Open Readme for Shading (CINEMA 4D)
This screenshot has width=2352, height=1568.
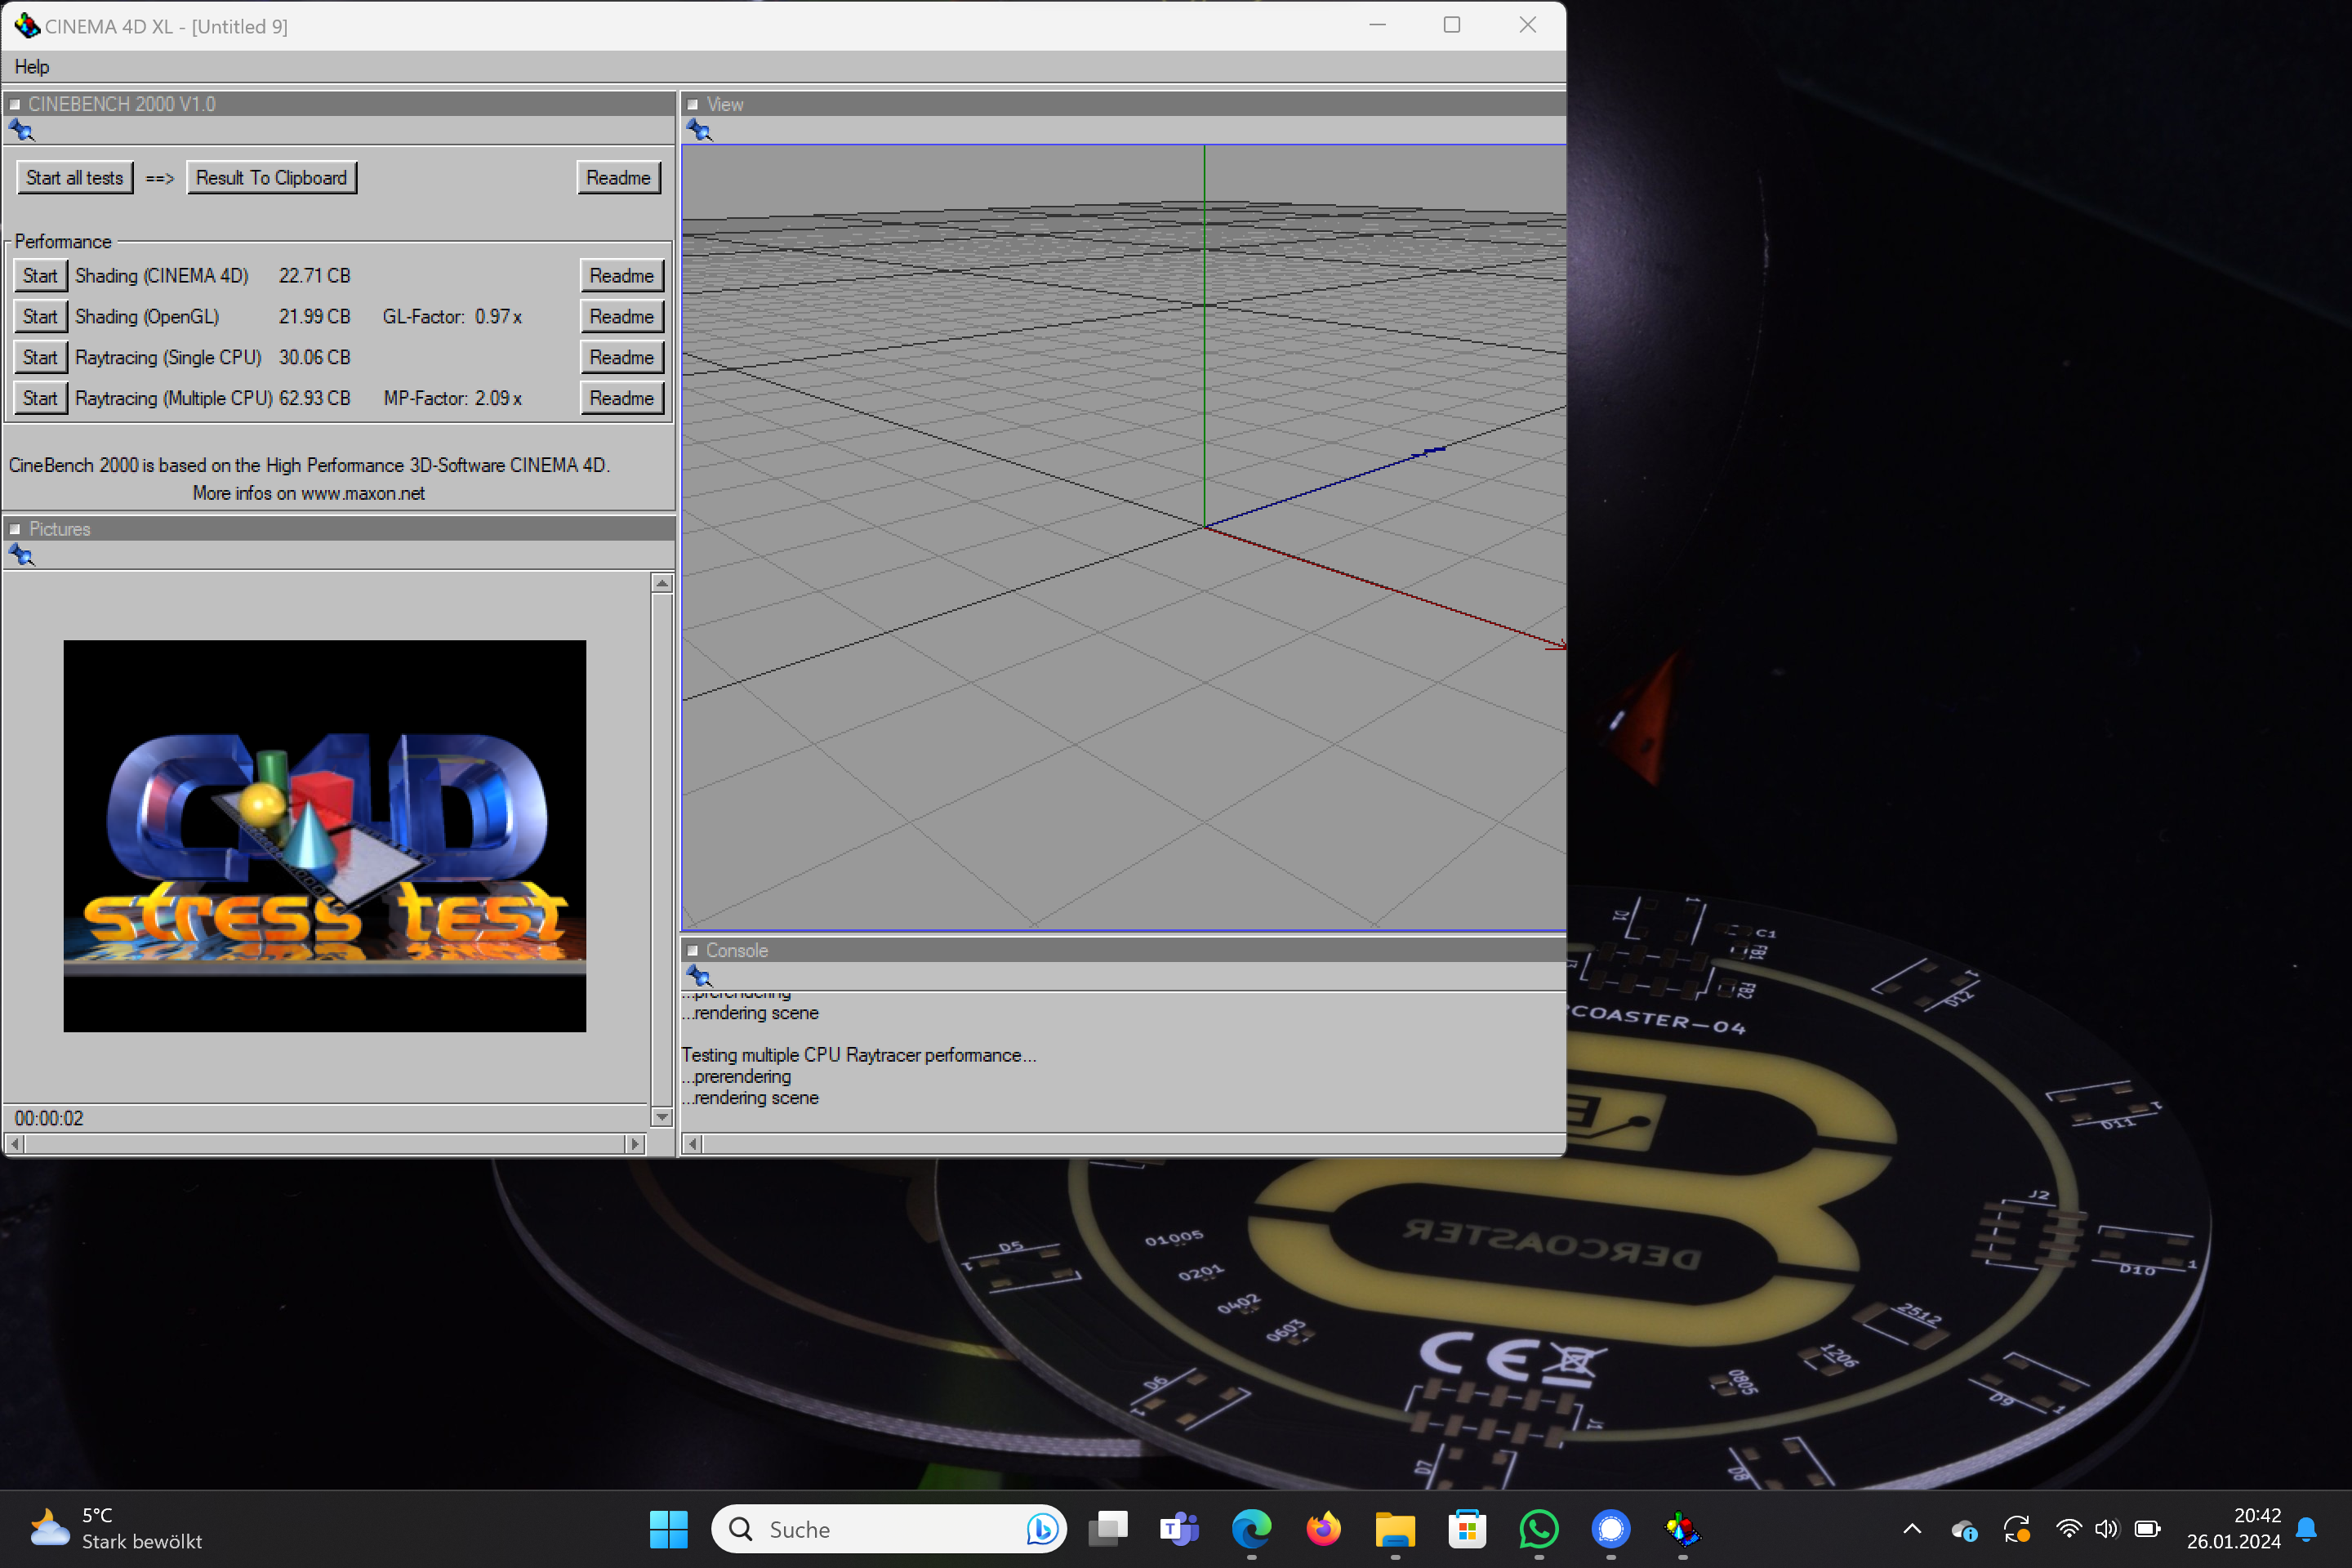(622, 276)
